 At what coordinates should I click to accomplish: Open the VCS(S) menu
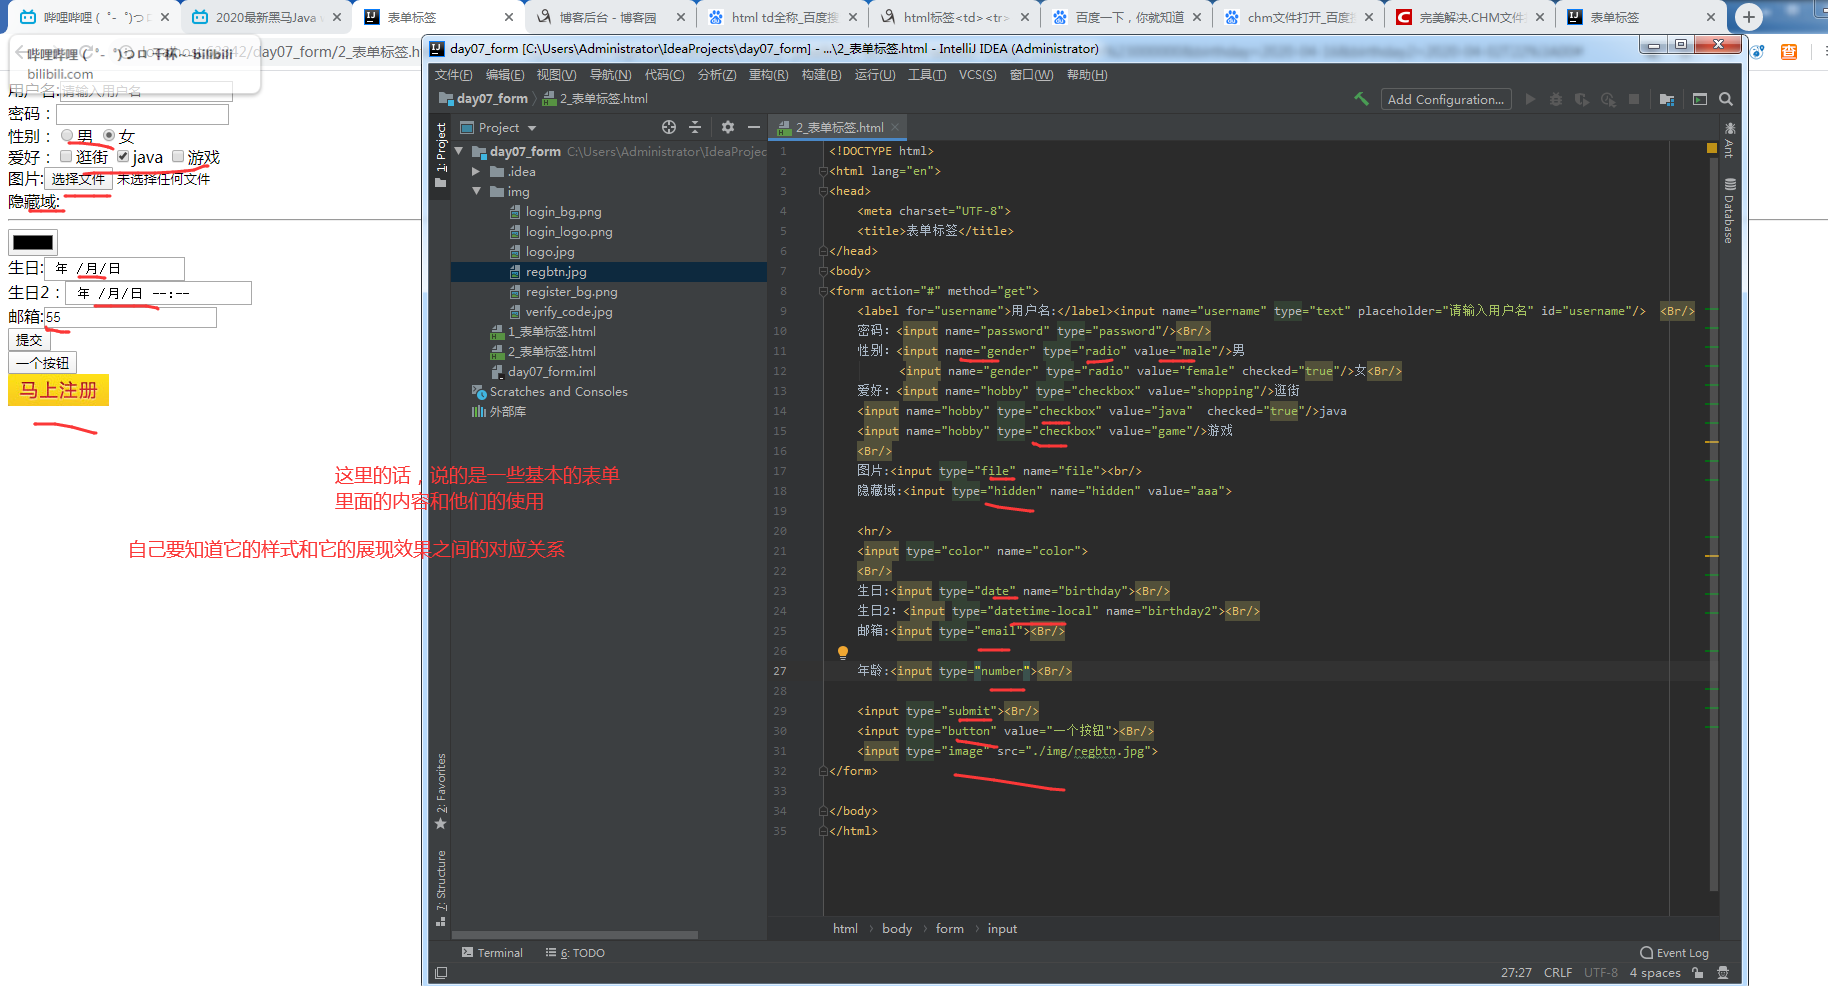[x=977, y=75]
